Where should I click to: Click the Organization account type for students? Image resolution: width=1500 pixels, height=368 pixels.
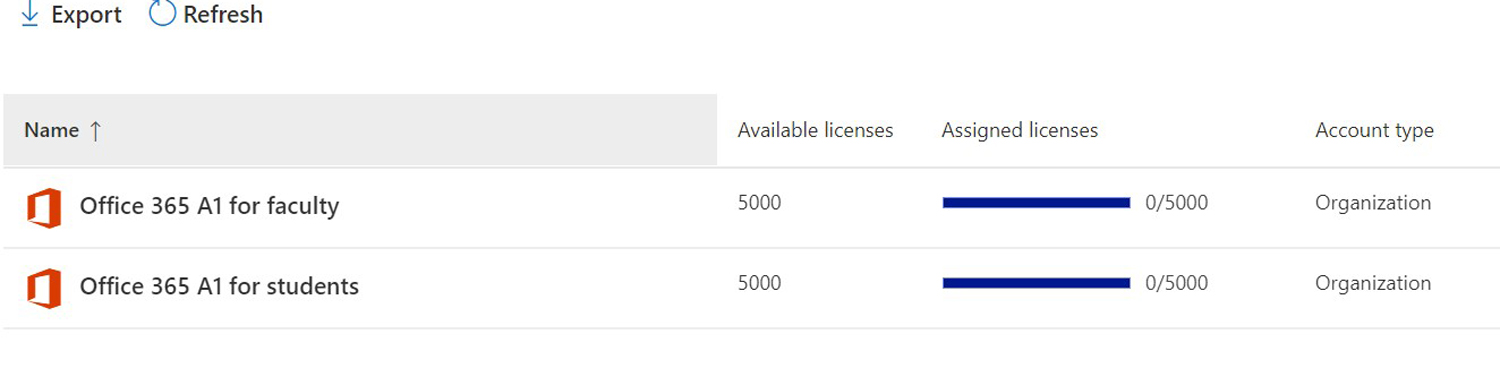[1373, 283]
